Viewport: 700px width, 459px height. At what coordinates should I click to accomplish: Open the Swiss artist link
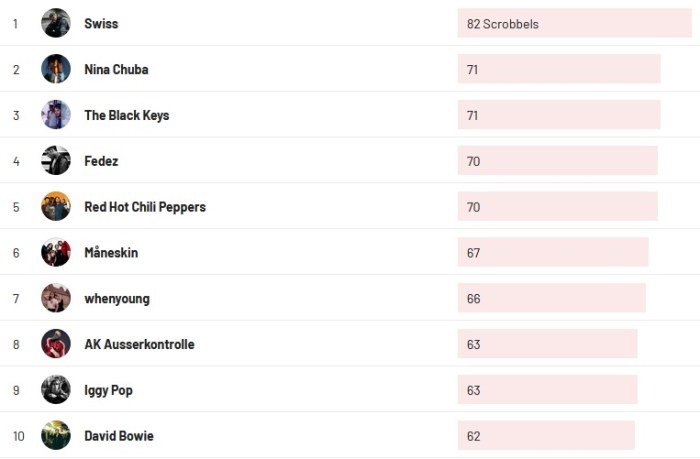pos(101,23)
